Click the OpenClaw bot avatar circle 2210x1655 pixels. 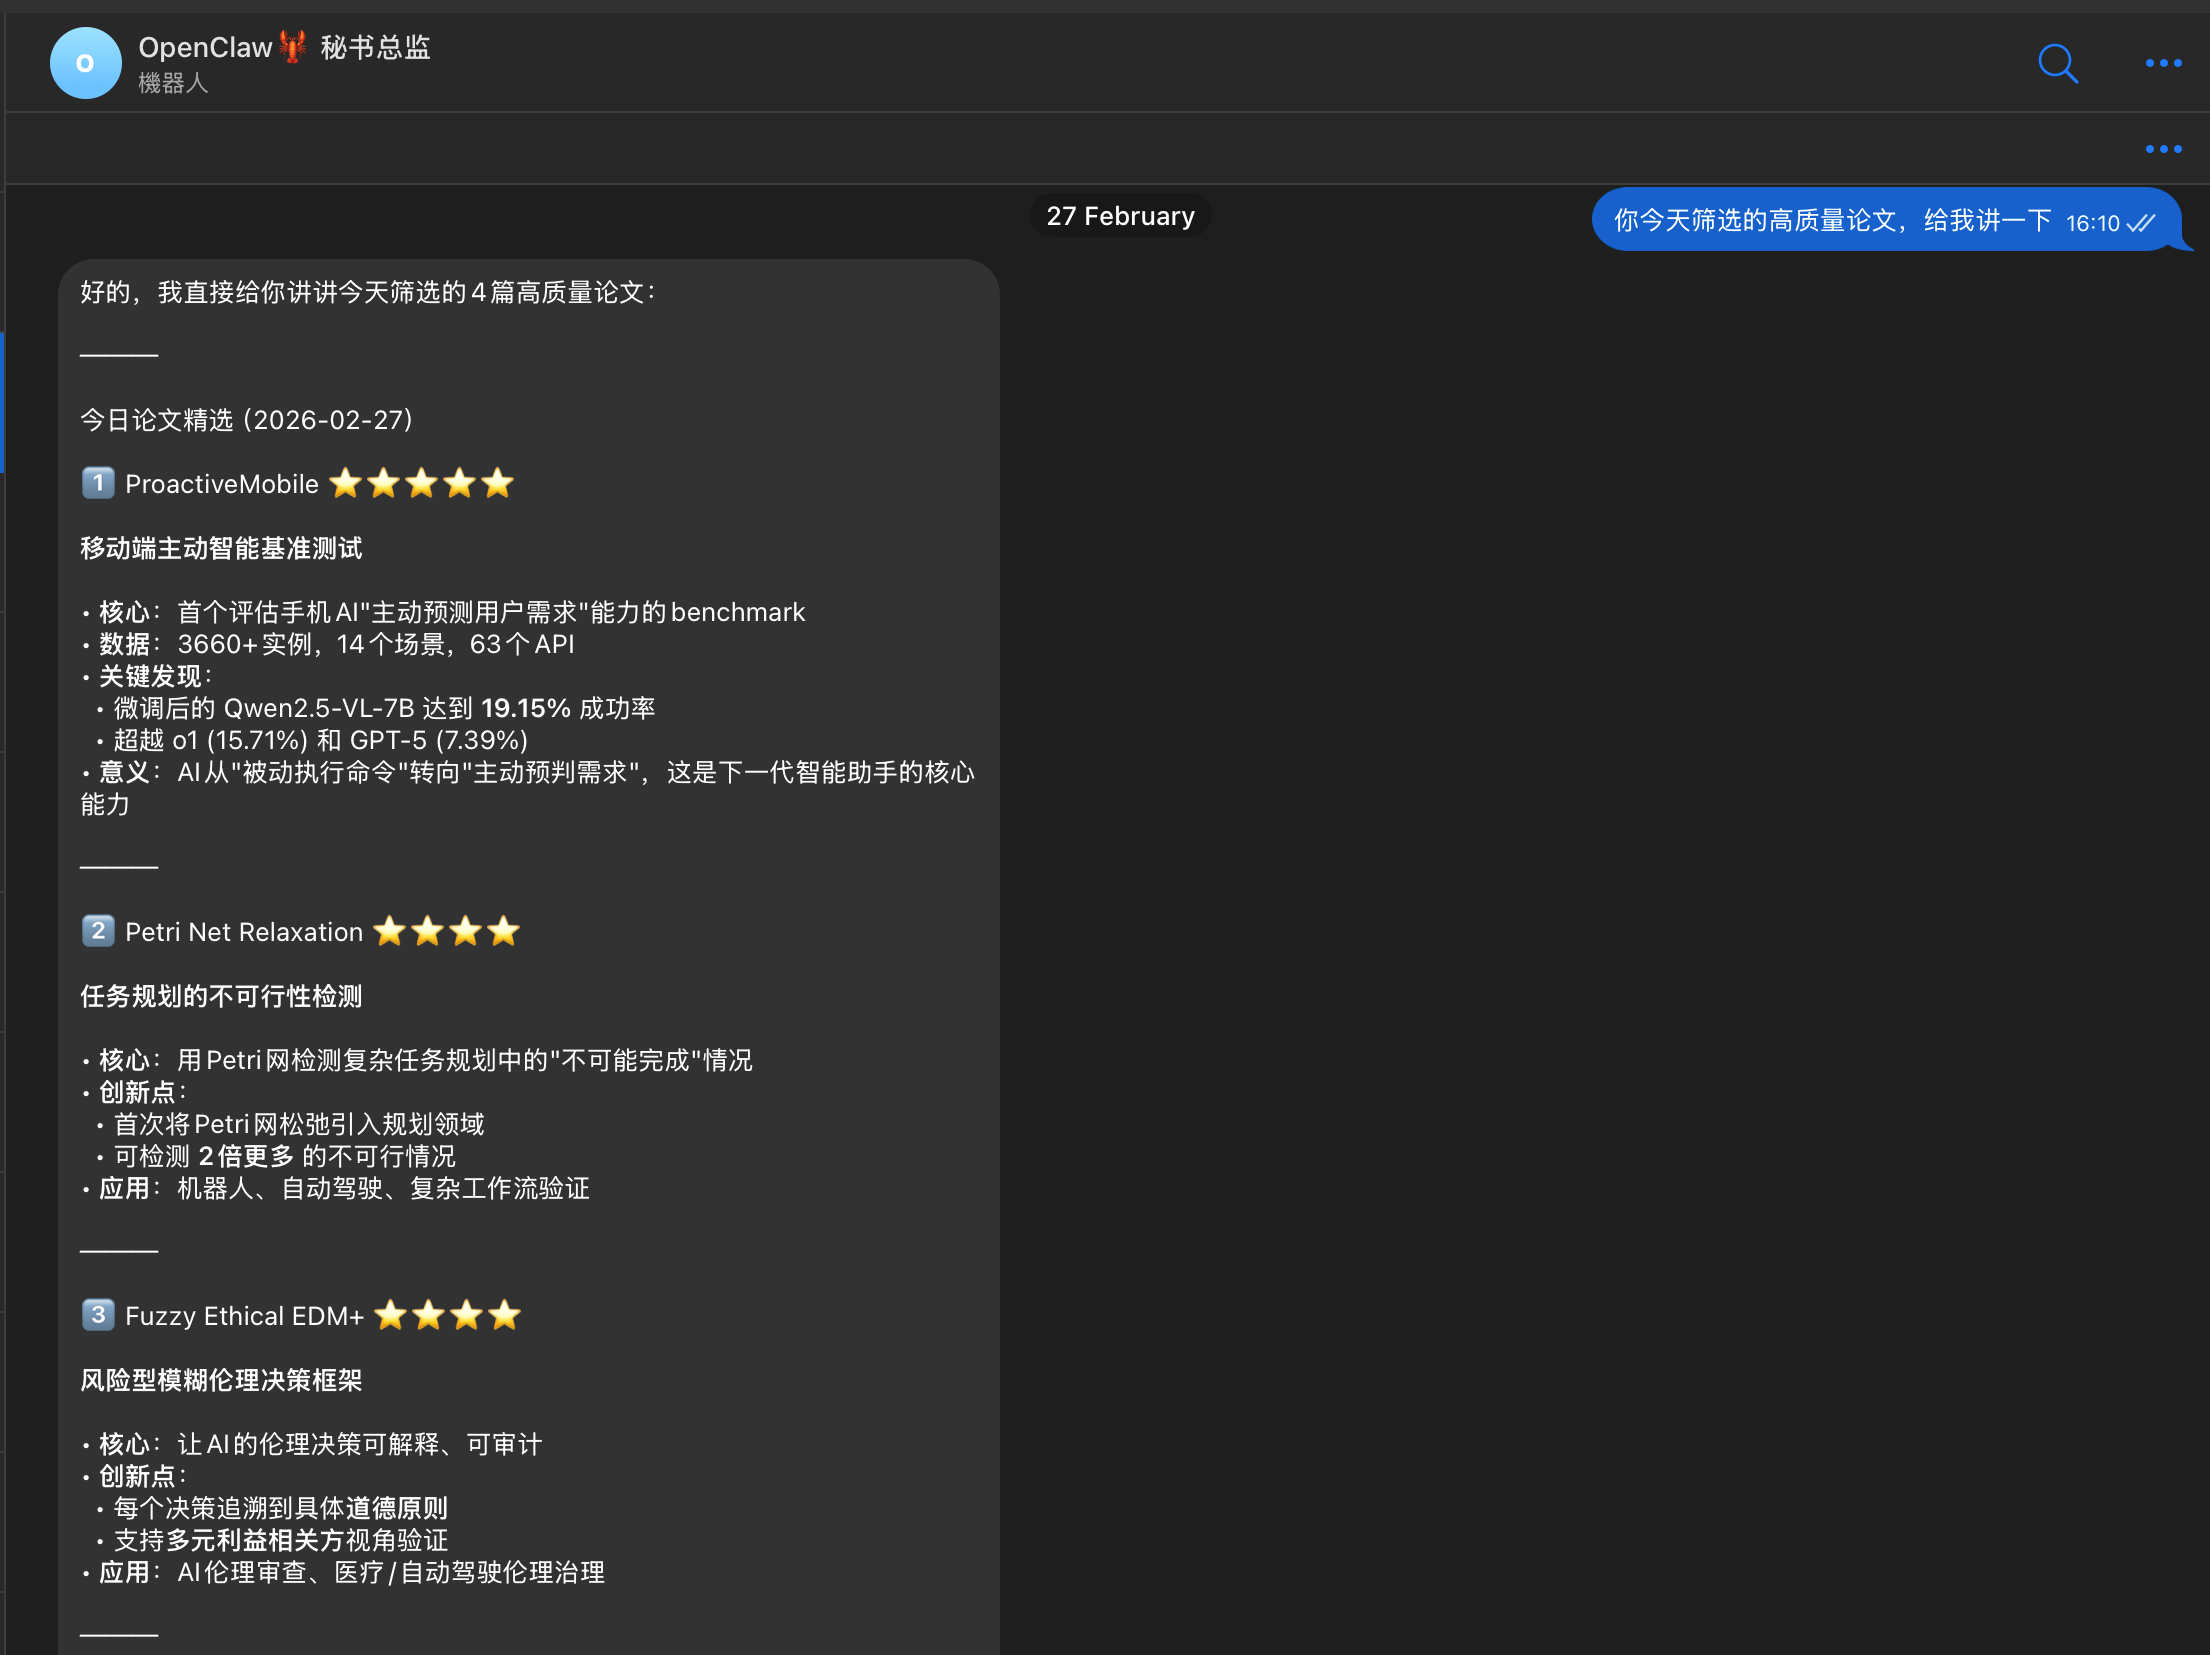point(85,64)
